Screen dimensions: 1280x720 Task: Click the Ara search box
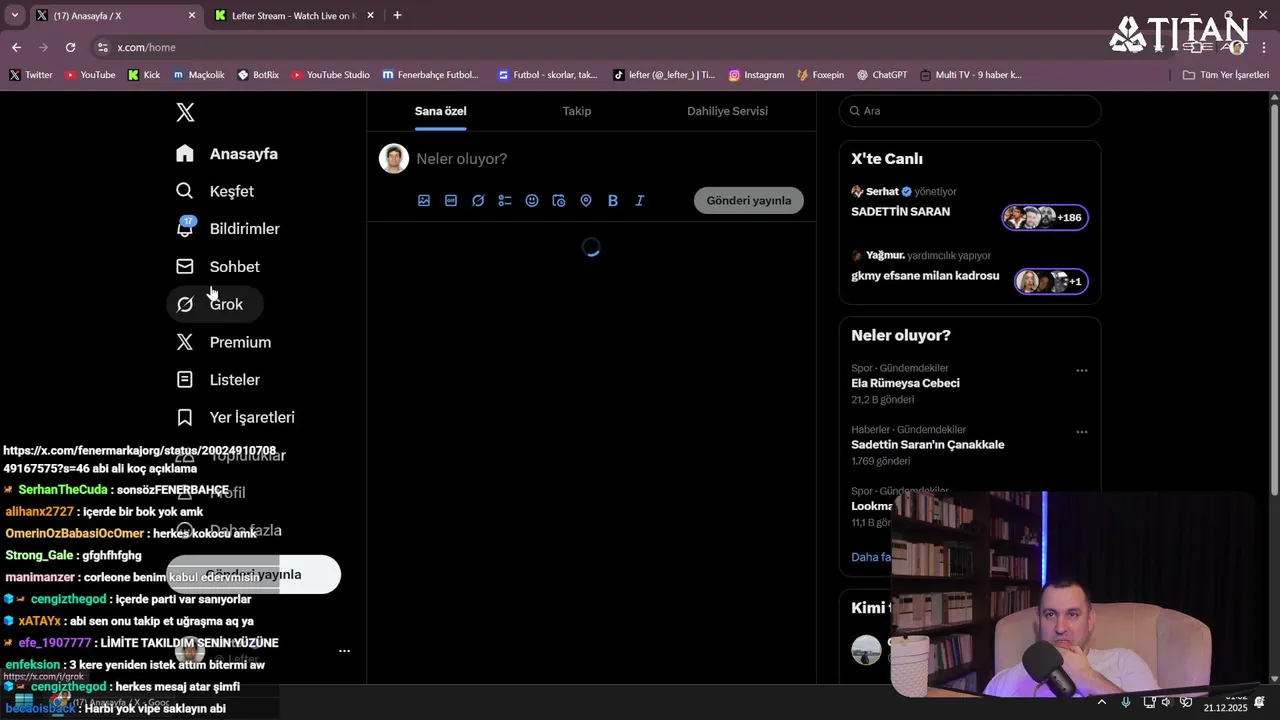(x=970, y=111)
